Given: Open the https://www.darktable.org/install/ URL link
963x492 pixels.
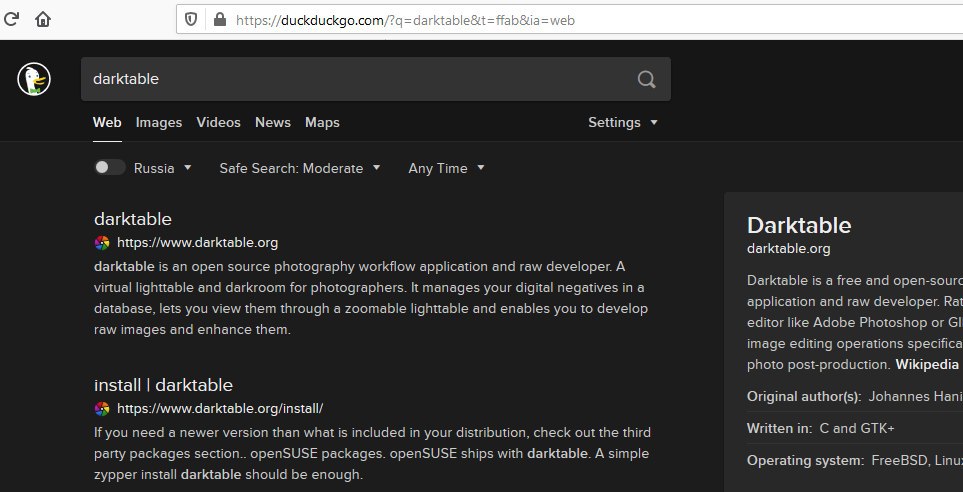Looking at the screenshot, I should coord(220,408).
